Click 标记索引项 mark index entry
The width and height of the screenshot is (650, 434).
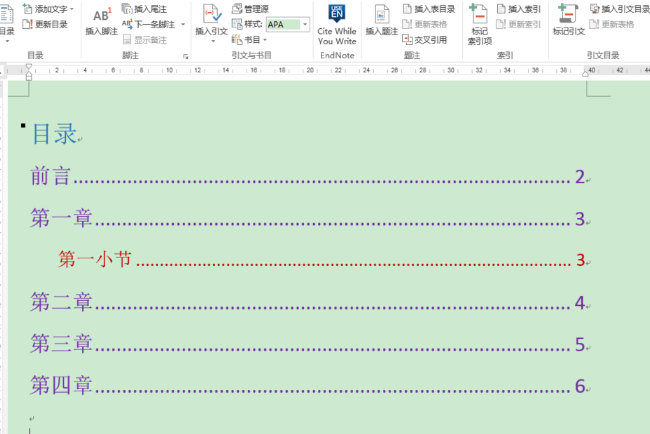pyautogui.click(x=480, y=24)
